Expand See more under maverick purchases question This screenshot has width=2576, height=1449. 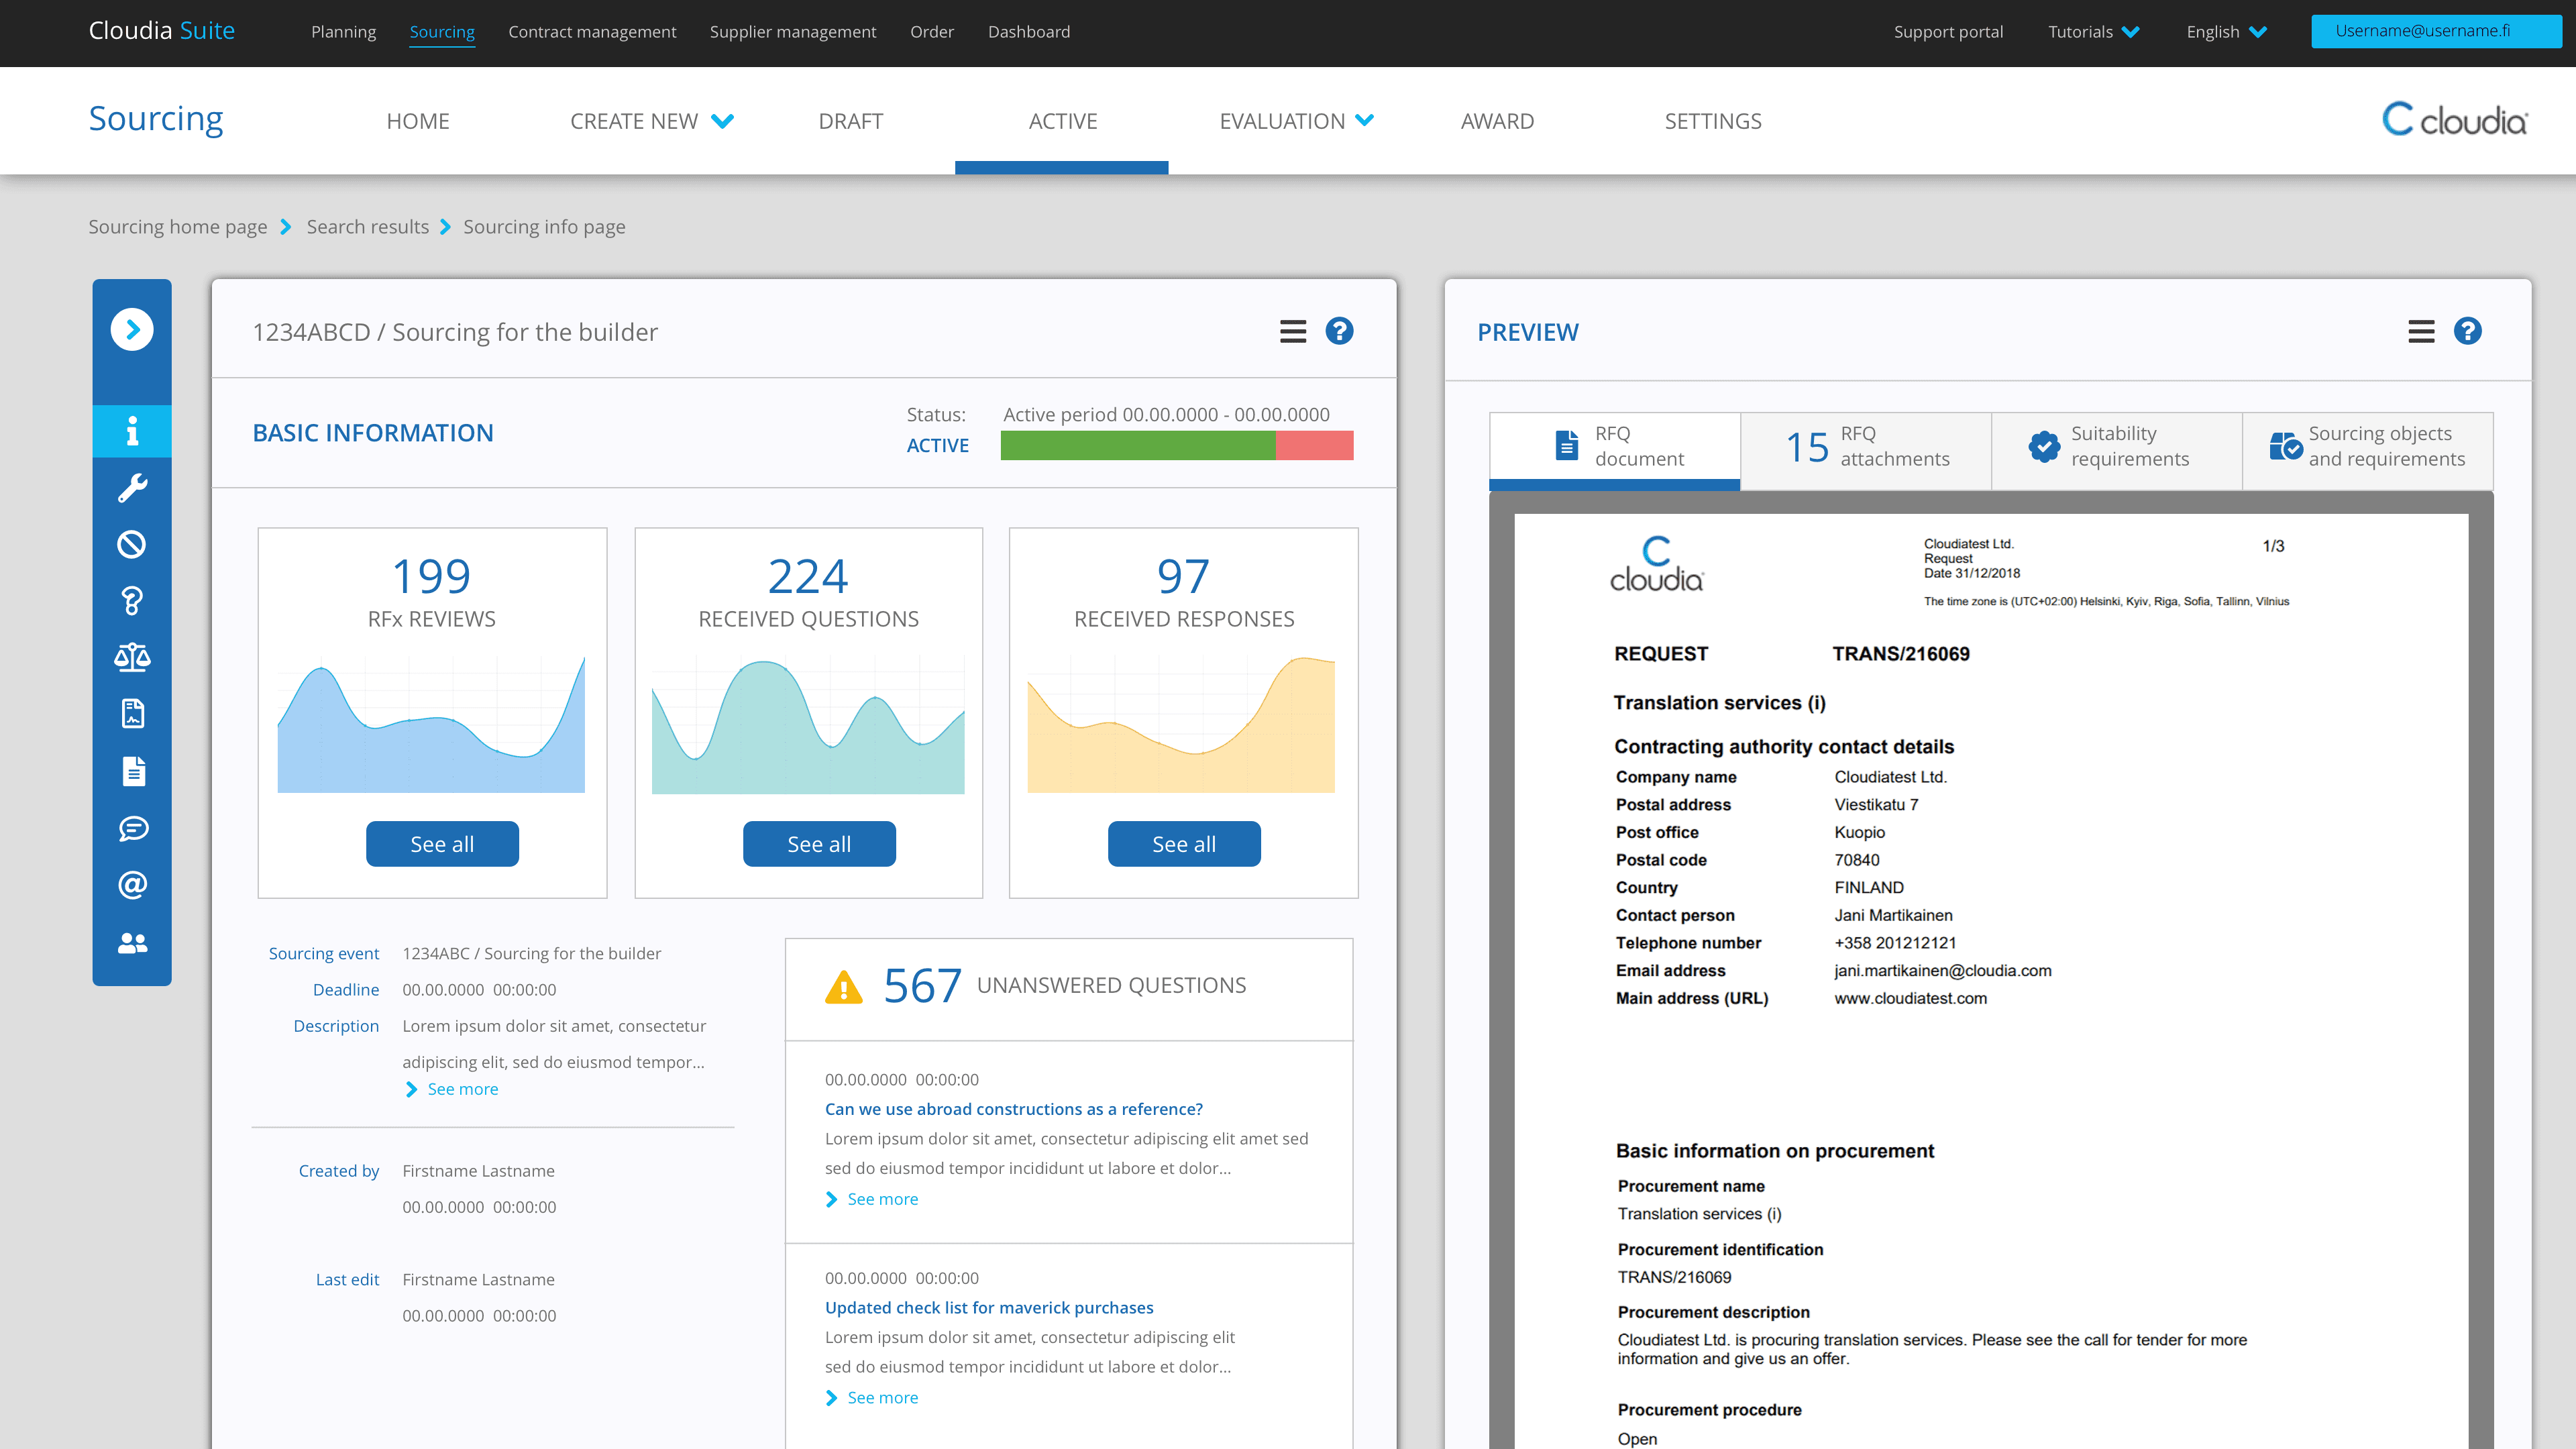871,1397
